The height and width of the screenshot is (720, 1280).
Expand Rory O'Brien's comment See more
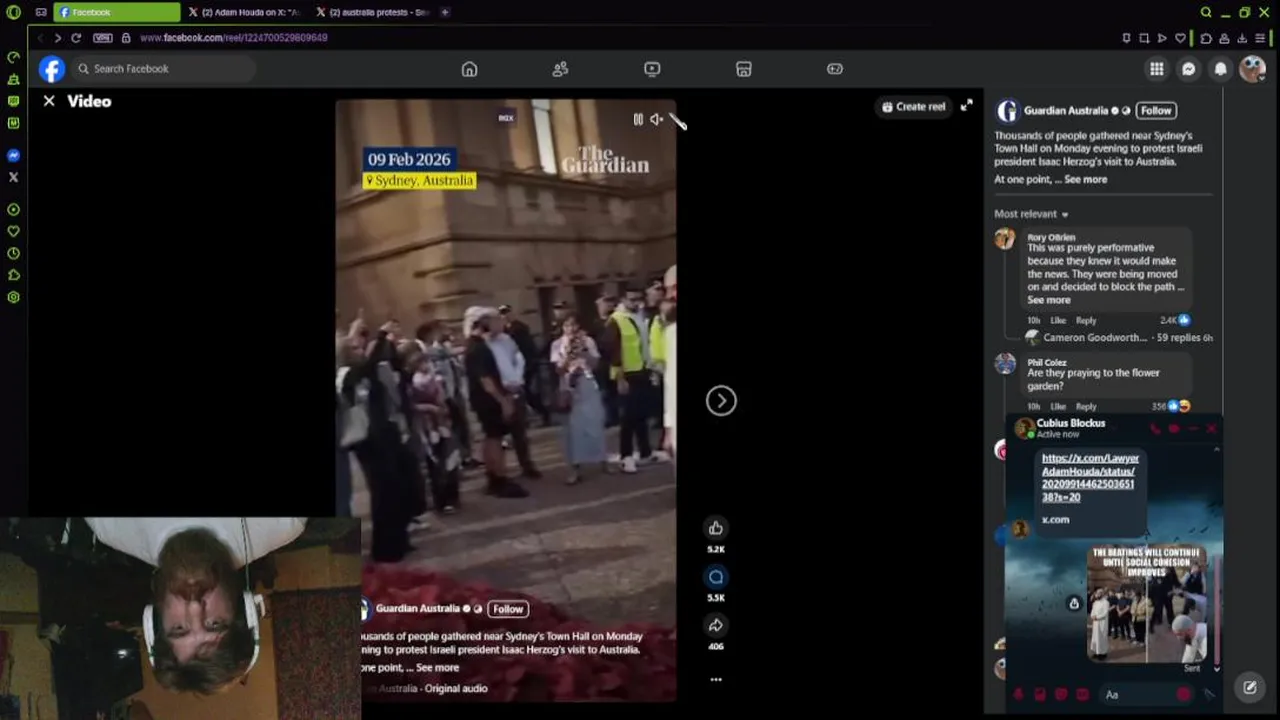coord(1049,300)
